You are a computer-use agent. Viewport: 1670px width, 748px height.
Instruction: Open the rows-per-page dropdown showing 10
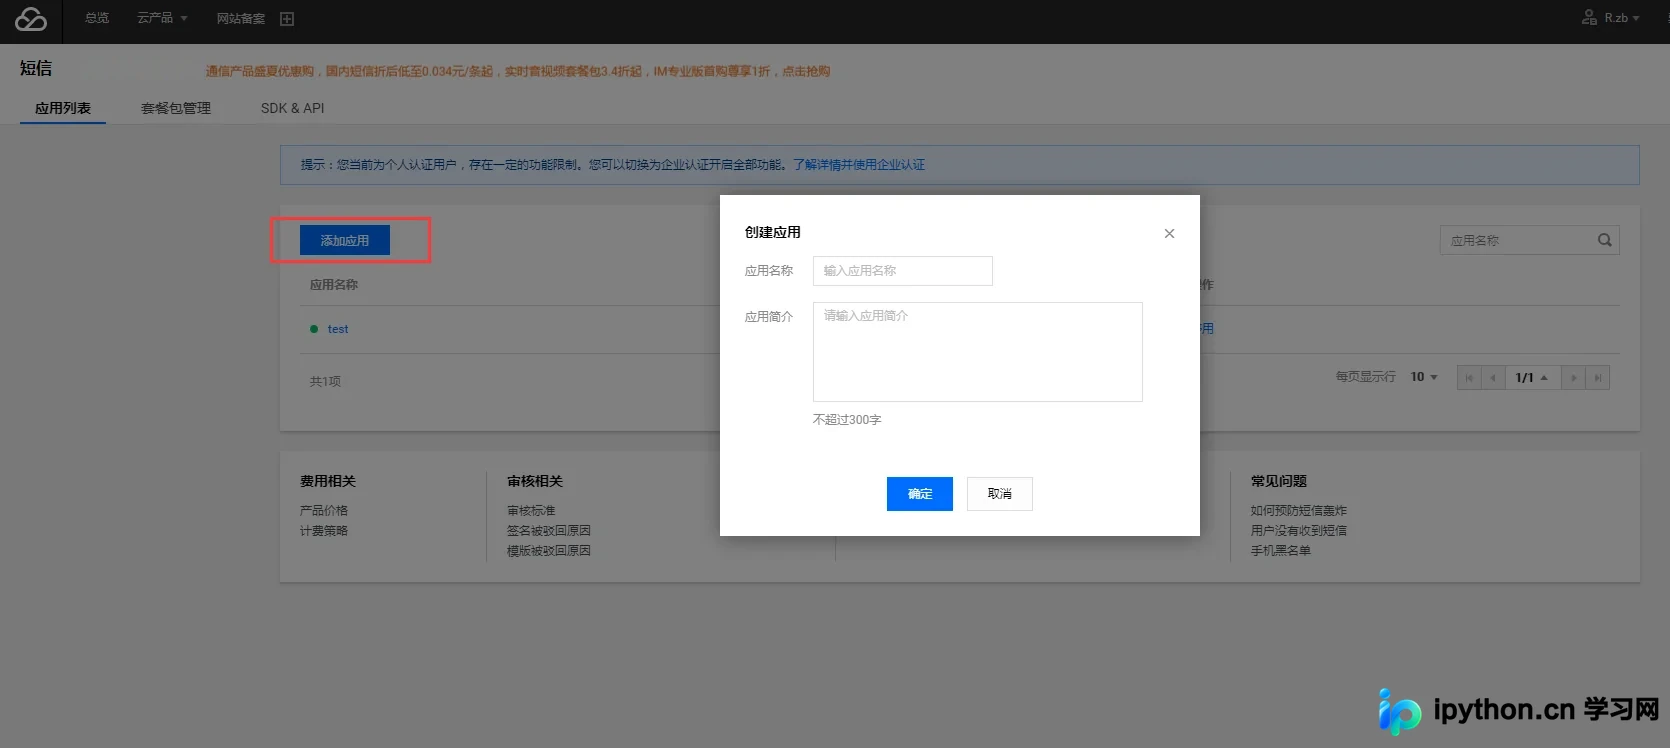pyautogui.click(x=1424, y=377)
